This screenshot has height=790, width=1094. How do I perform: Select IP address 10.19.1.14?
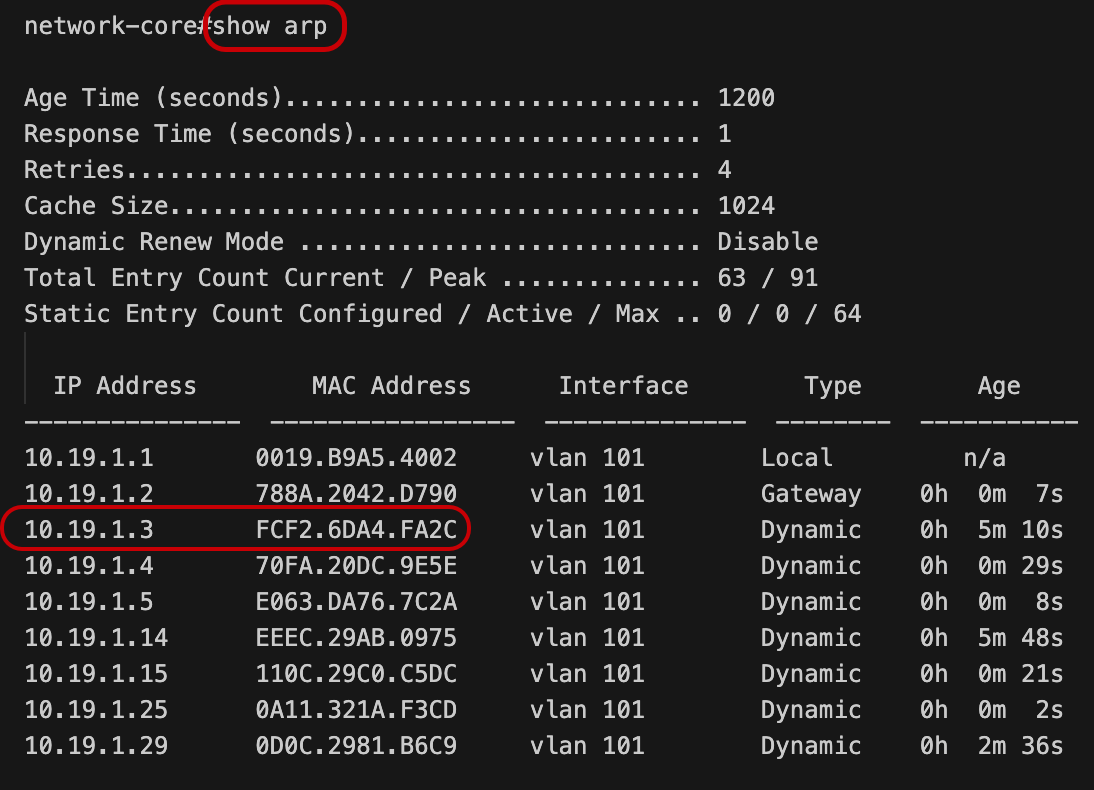[96, 638]
